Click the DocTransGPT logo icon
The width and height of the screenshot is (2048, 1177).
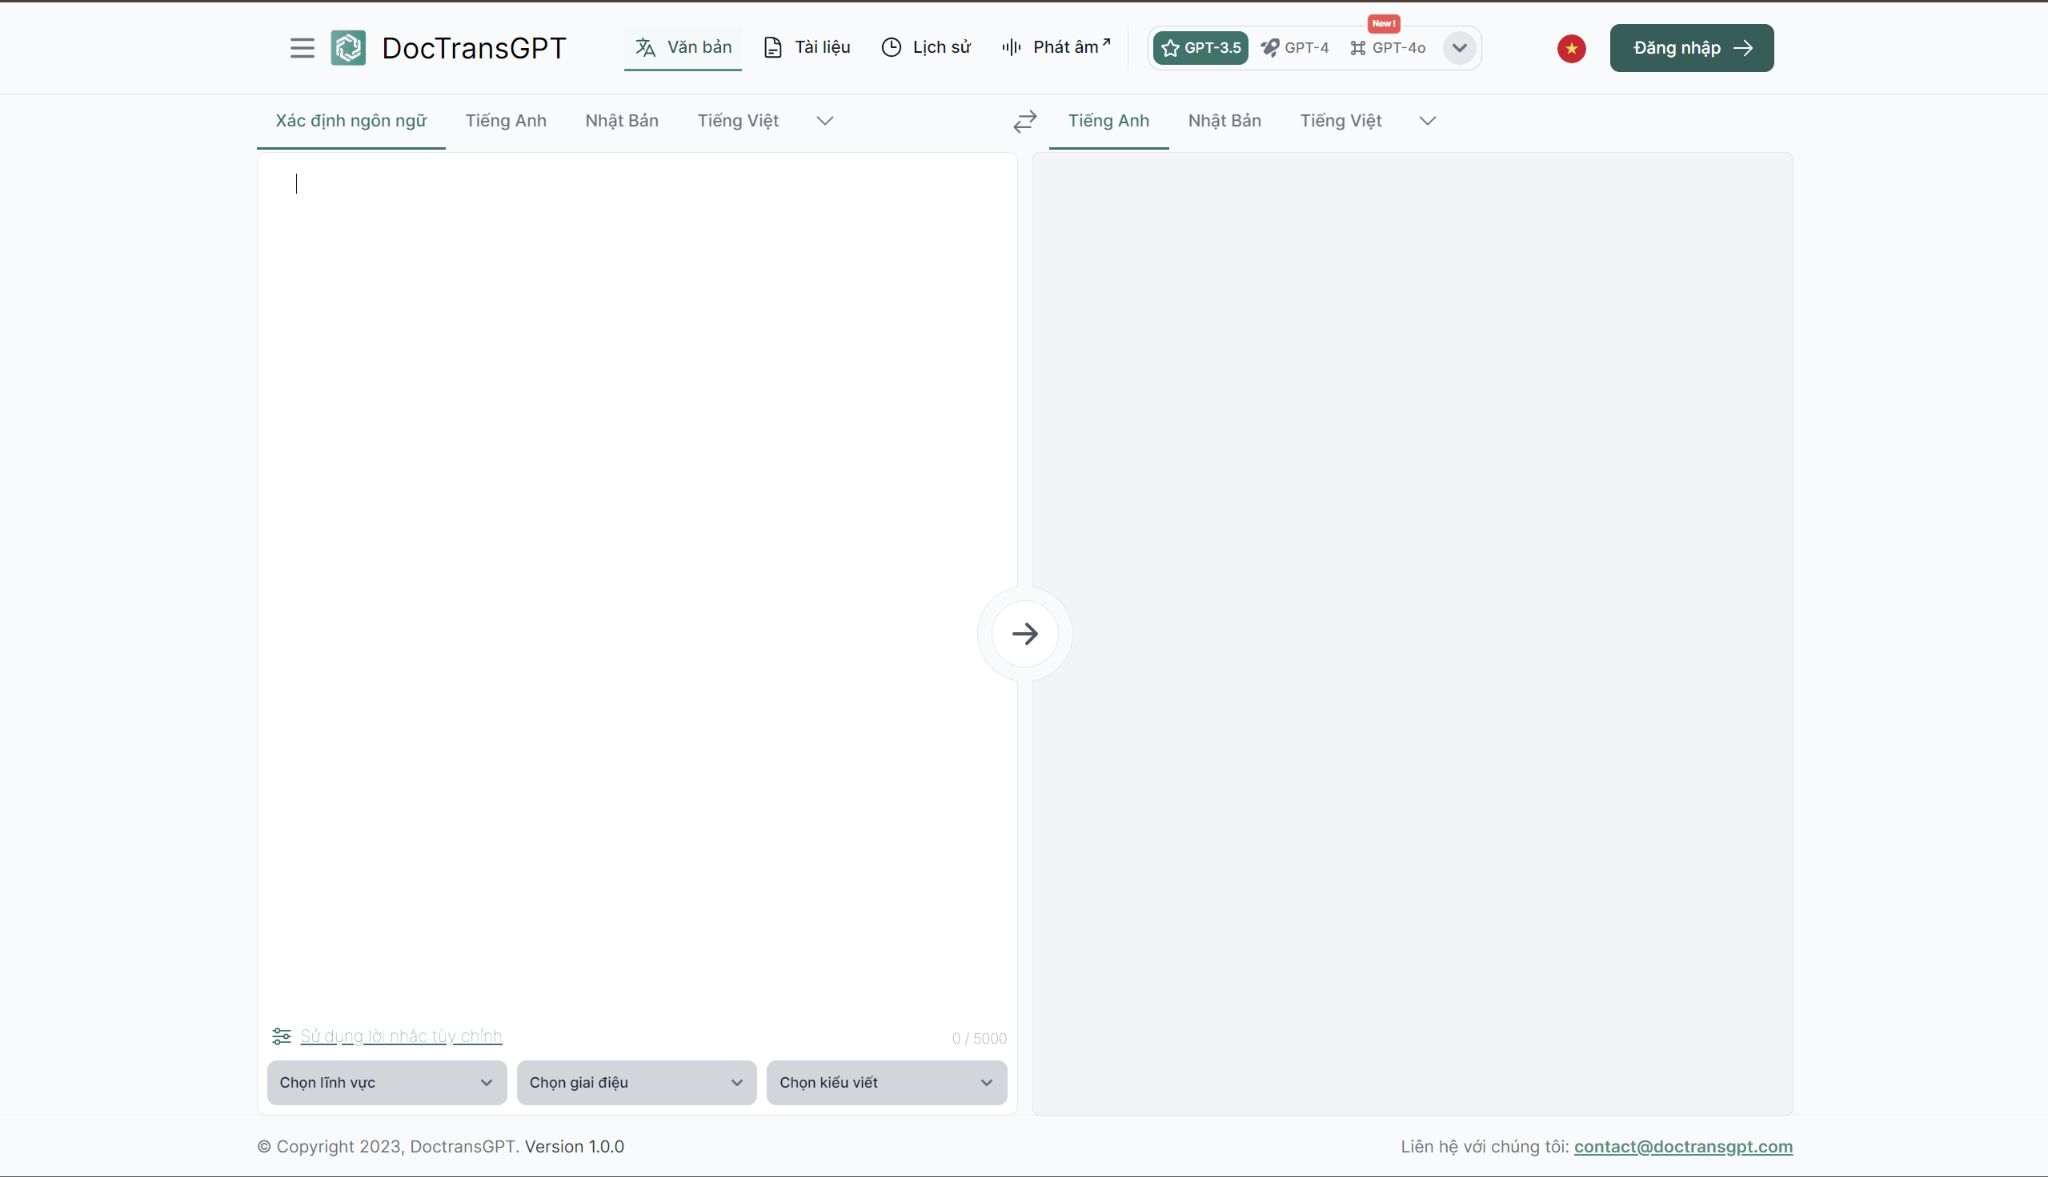tap(348, 48)
